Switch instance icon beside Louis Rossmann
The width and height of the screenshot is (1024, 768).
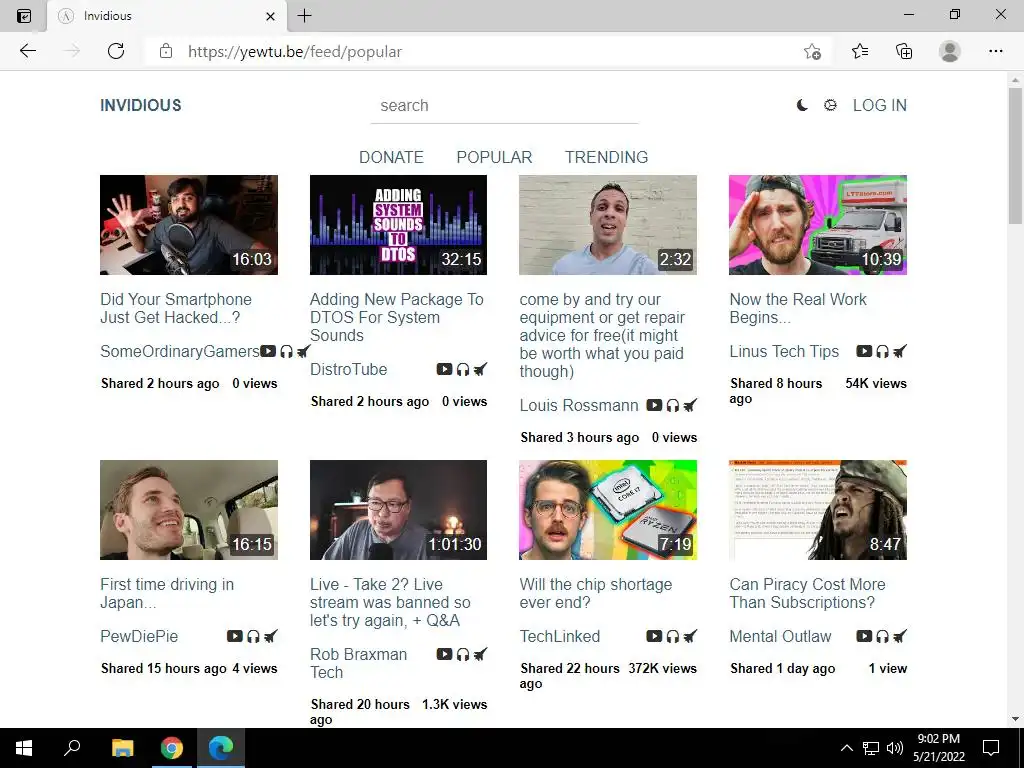690,406
